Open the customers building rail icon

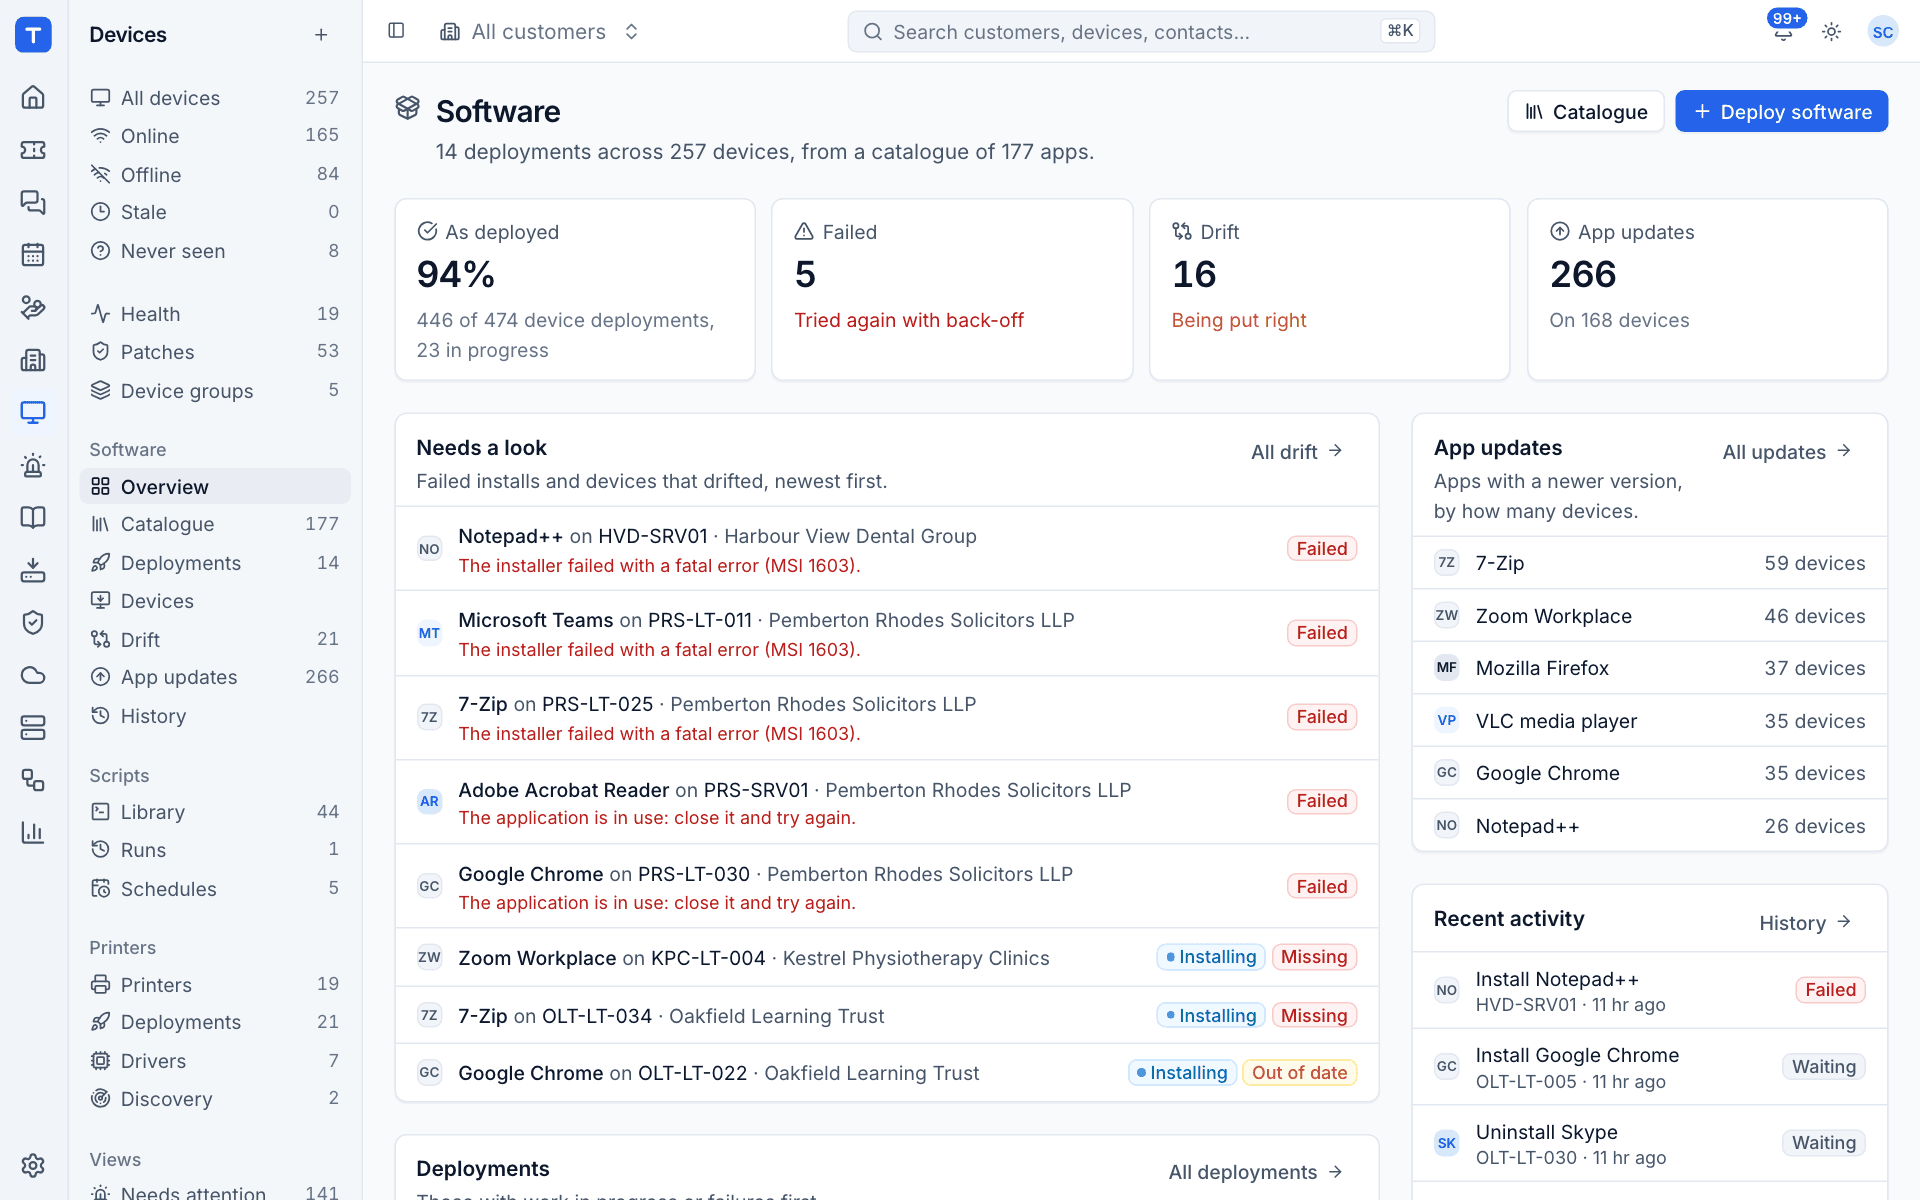[x=33, y=360]
